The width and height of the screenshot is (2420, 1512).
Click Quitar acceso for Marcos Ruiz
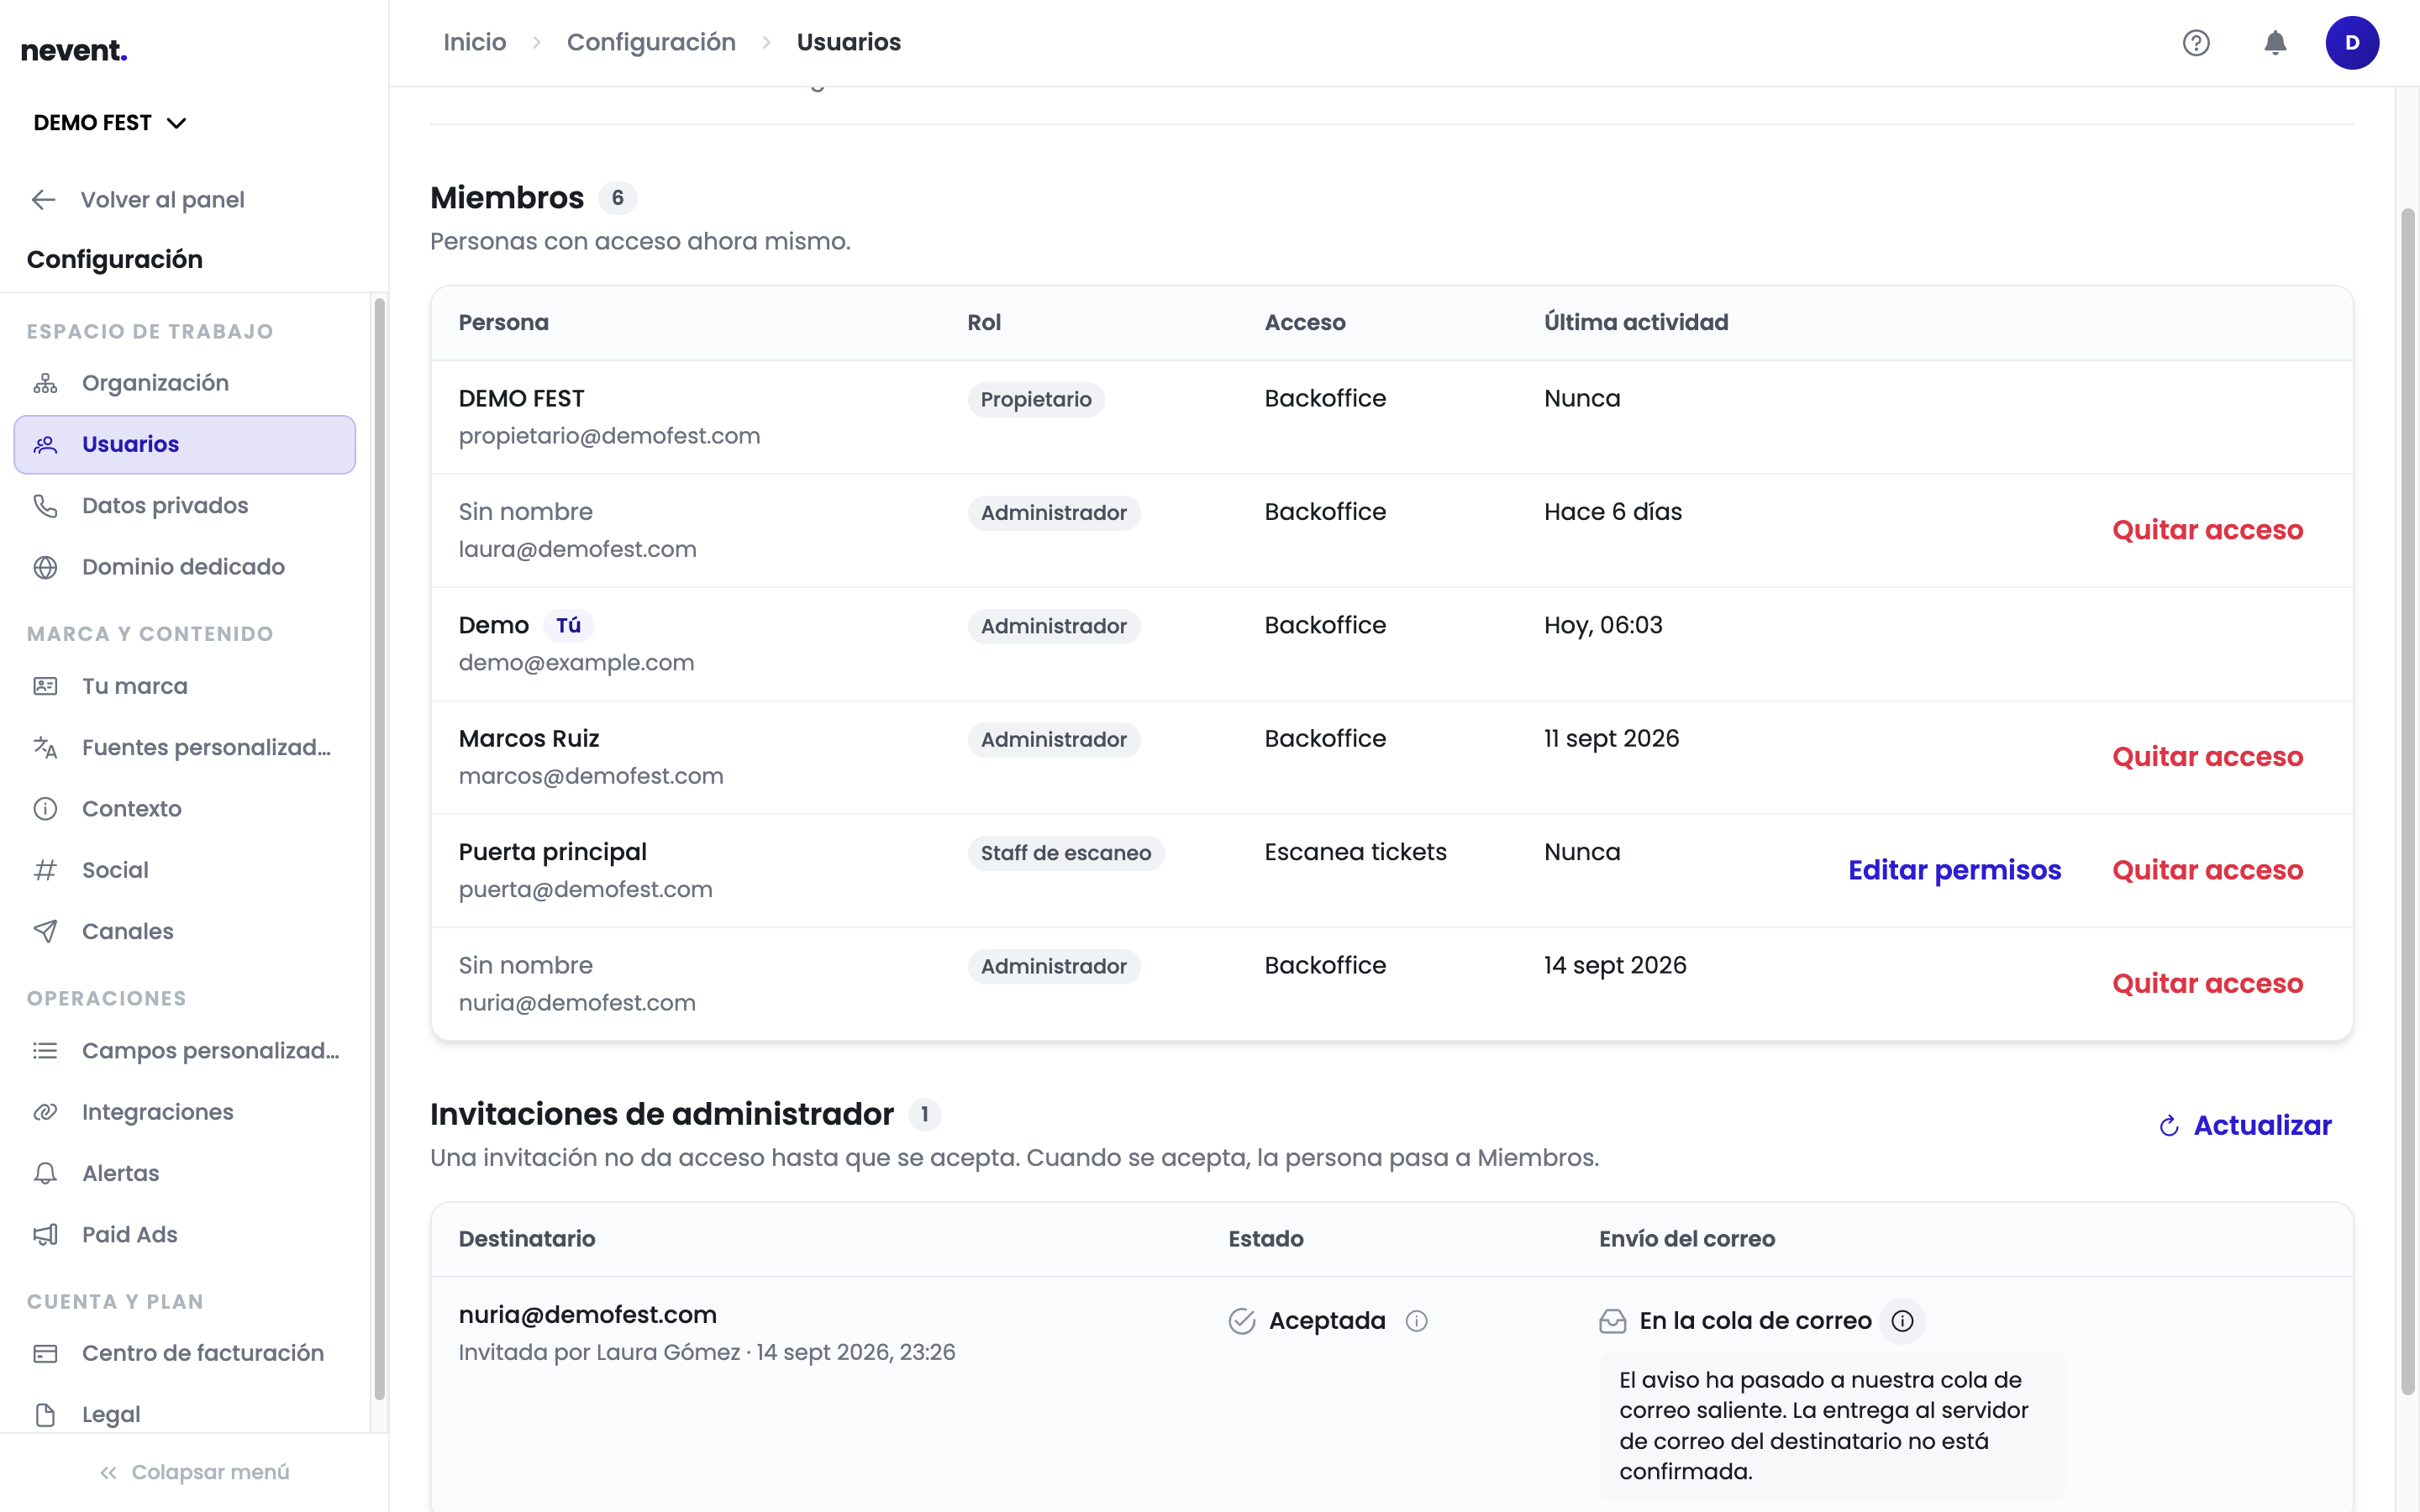pyautogui.click(x=2207, y=757)
